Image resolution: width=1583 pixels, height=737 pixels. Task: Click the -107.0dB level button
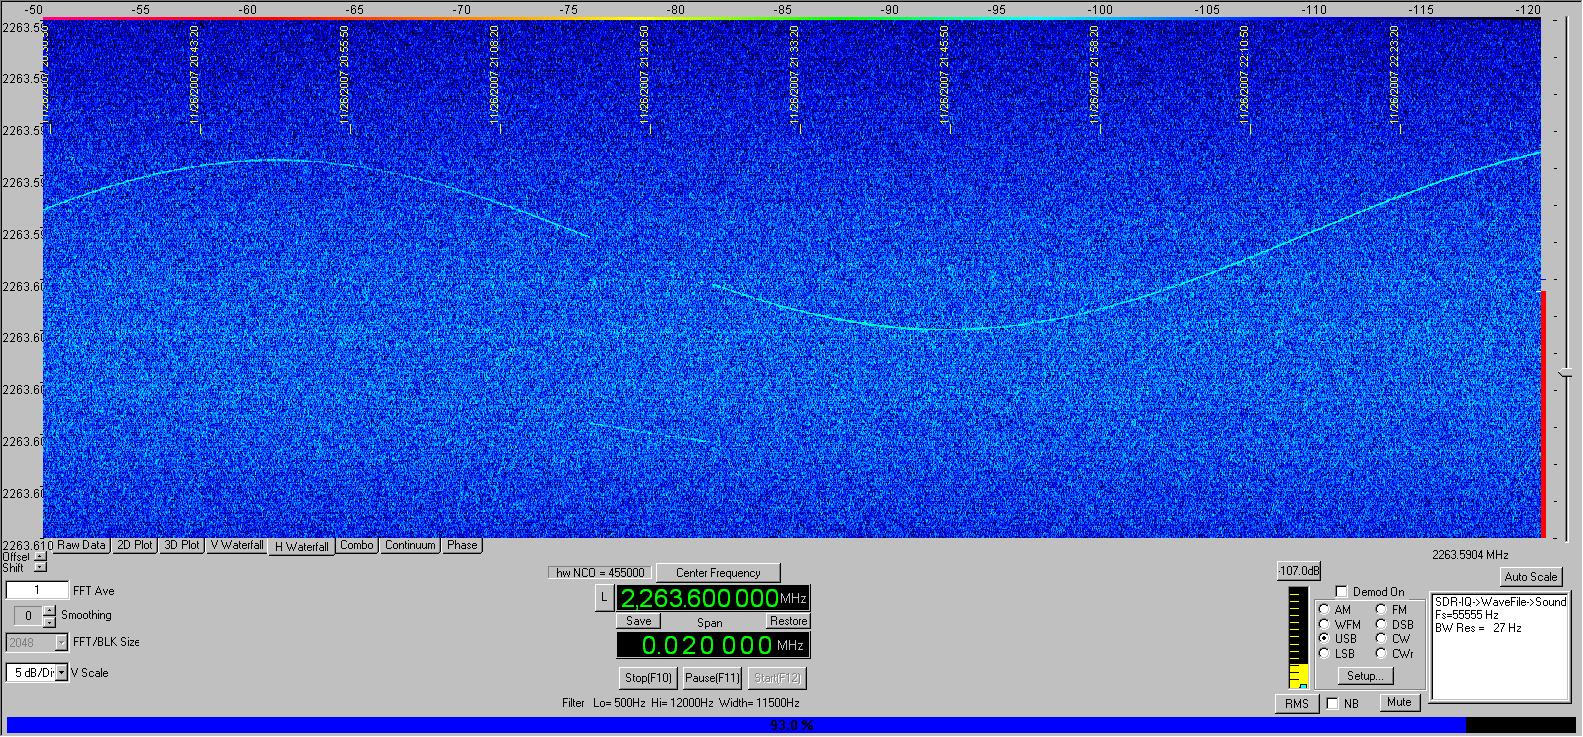click(1299, 571)
